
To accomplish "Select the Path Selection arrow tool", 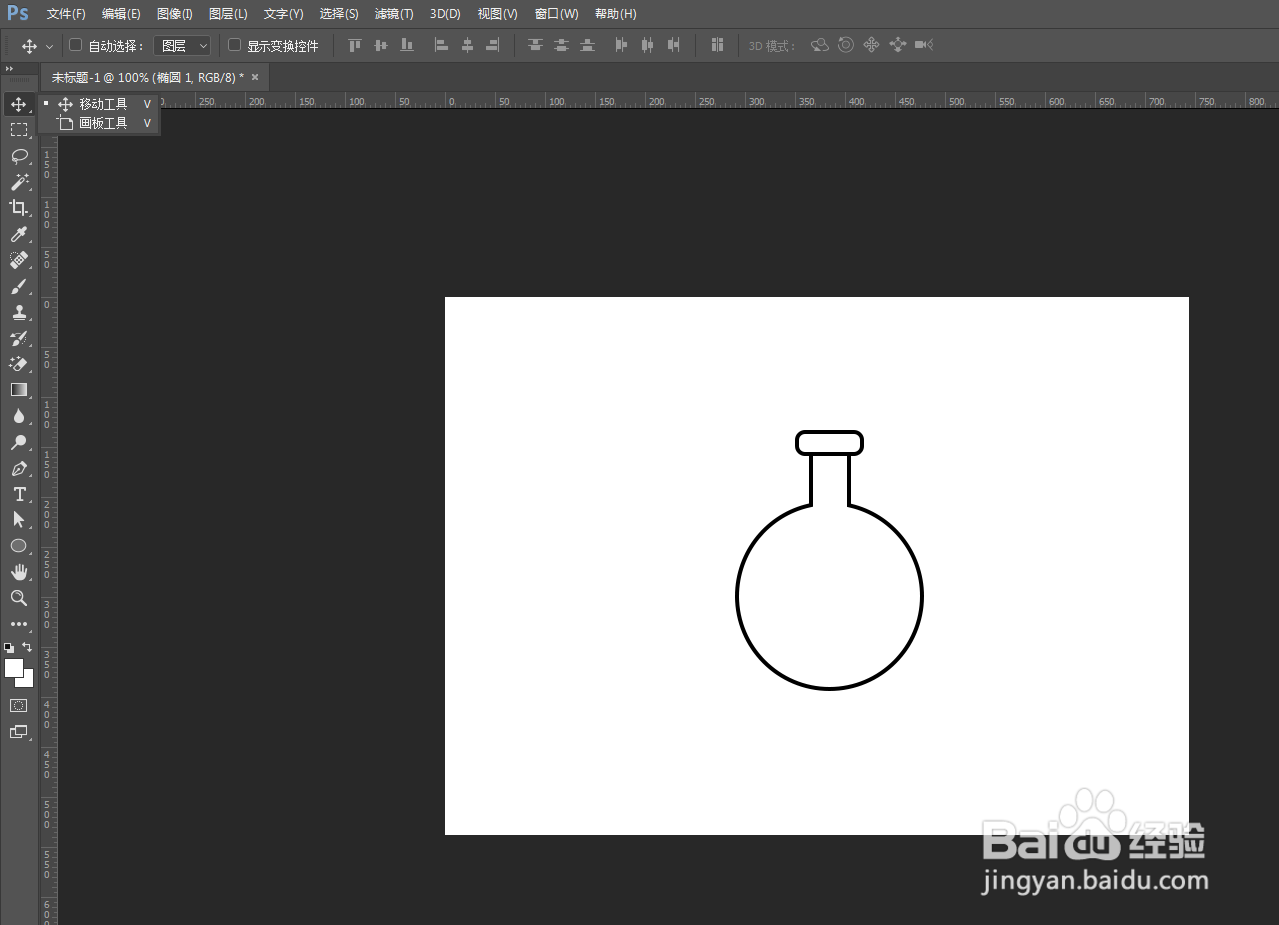I will (x=18, y=520).
